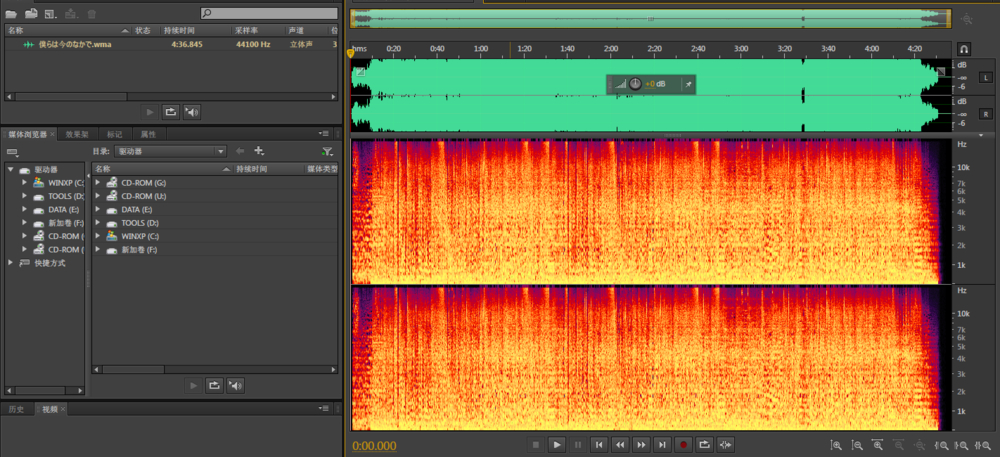The image size is (1000, 457).
Task: Toggle loop playback in the editor transport
Action: [704, 444]
